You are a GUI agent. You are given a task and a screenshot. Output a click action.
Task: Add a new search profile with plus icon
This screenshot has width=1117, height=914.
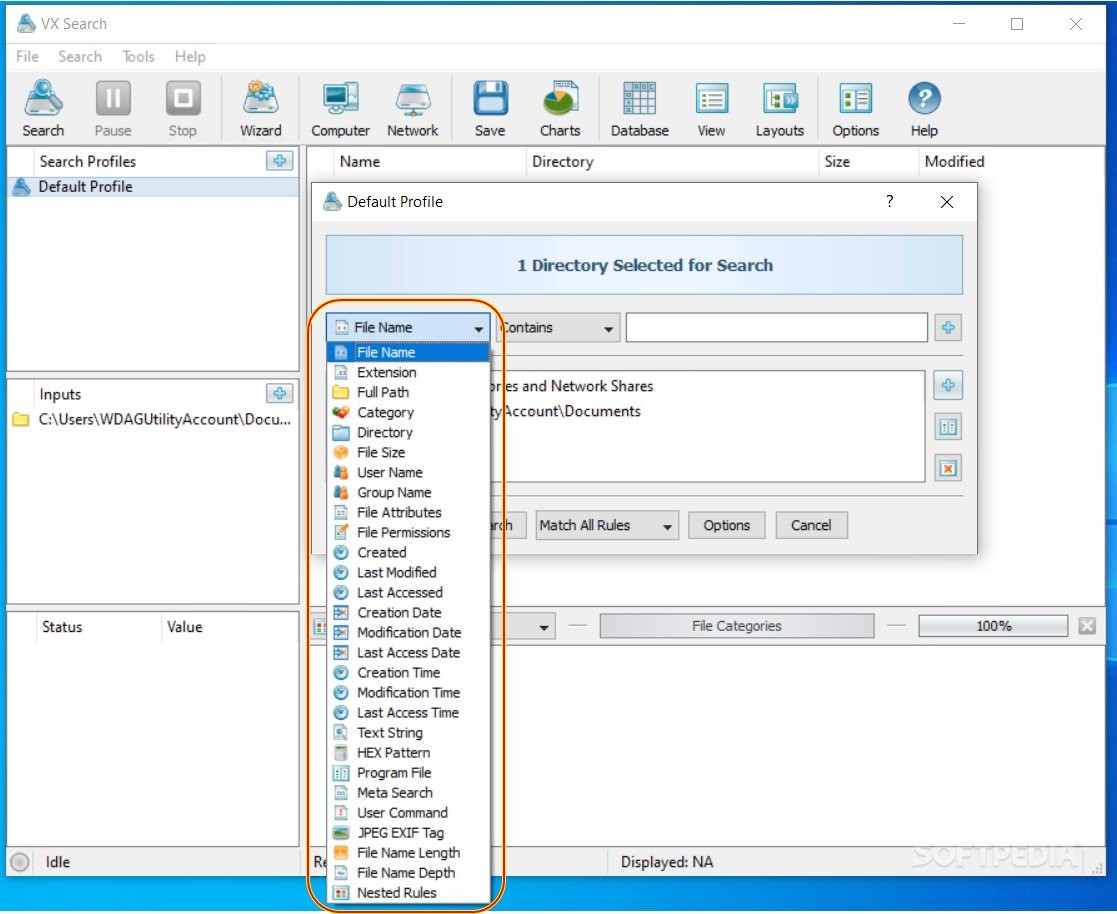[279, 161]
